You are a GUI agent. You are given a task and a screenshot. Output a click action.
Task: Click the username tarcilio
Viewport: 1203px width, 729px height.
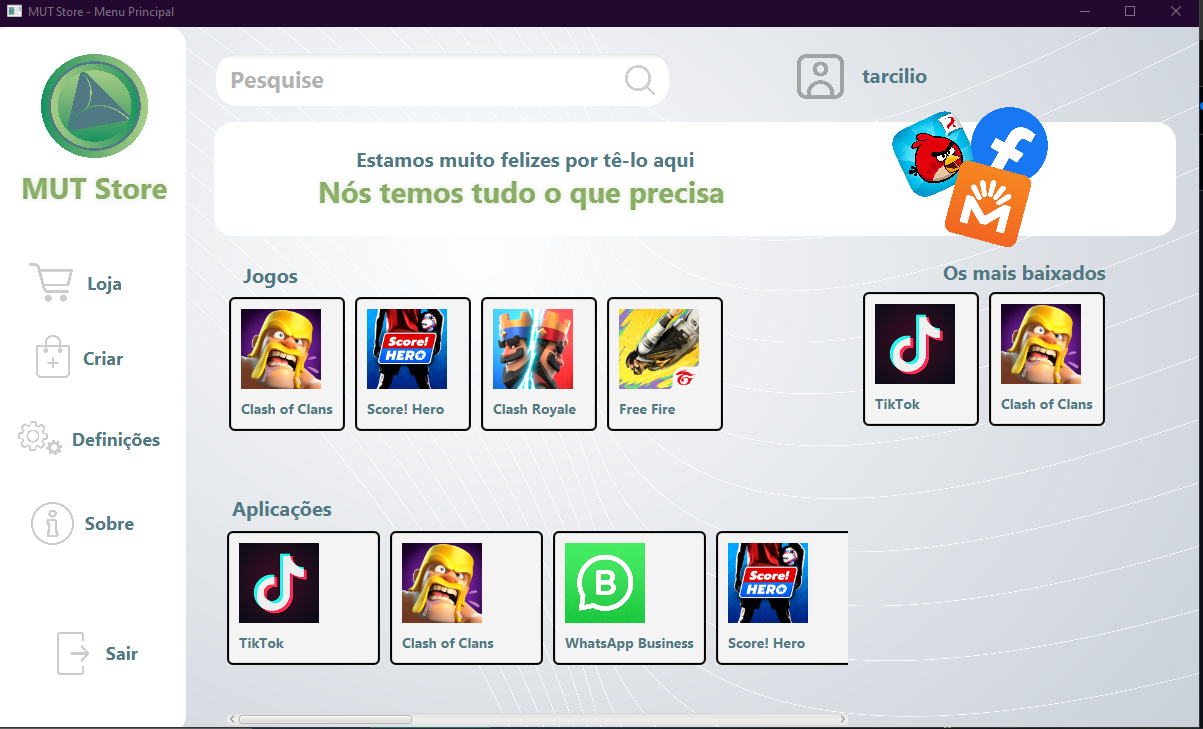pos(894,76)
